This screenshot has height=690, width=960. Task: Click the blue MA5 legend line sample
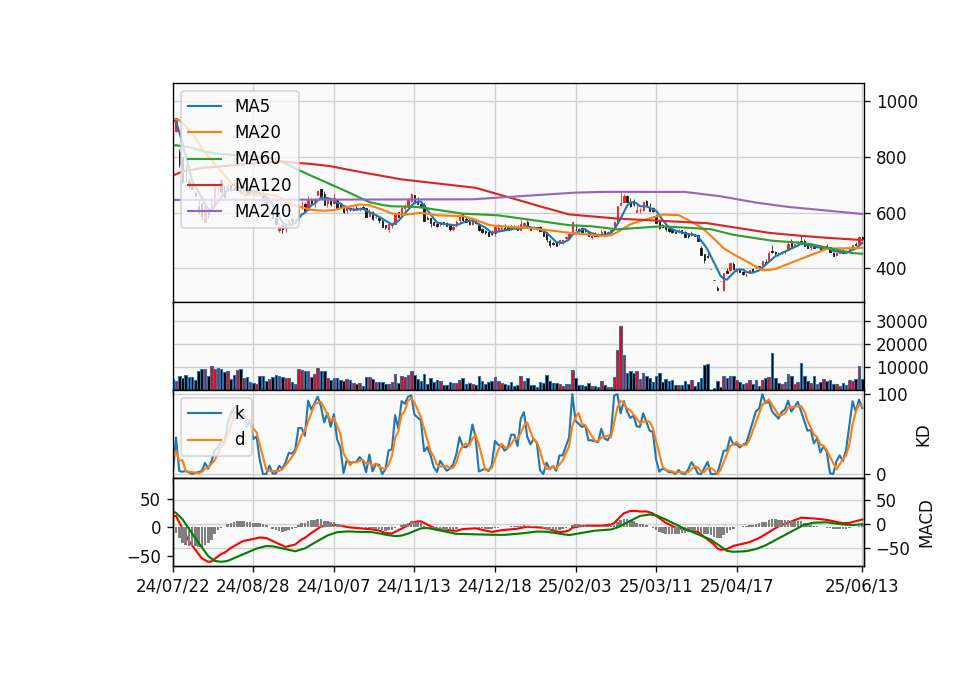coord(204,107)
